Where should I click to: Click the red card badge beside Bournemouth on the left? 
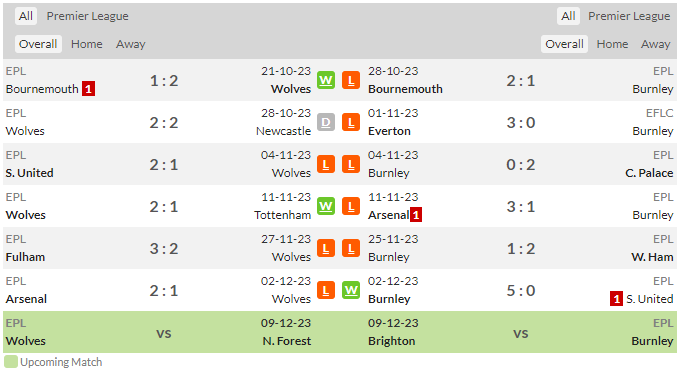point(88,89)
